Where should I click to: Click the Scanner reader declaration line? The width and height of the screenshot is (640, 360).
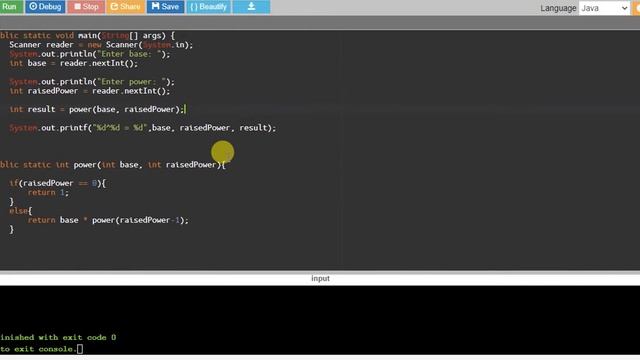point(101,45)
